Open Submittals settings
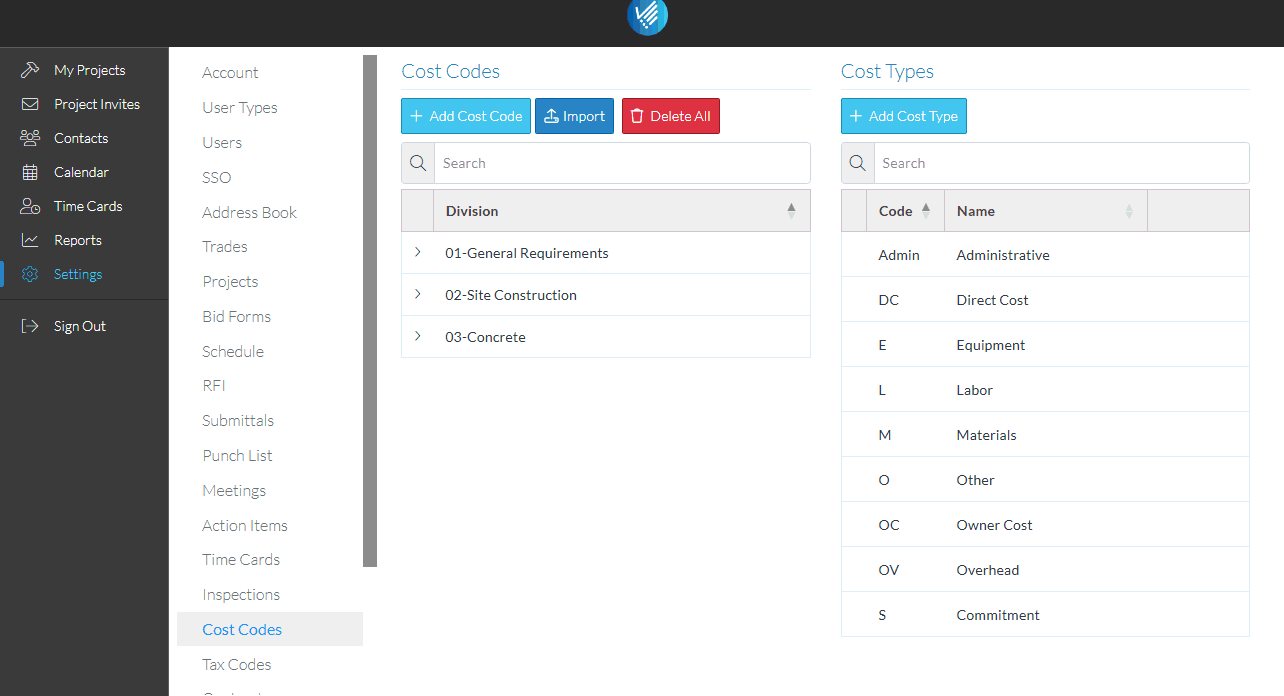Viewport: 1284px width, 696px height. pyautogui.click(x=238, y=421)
